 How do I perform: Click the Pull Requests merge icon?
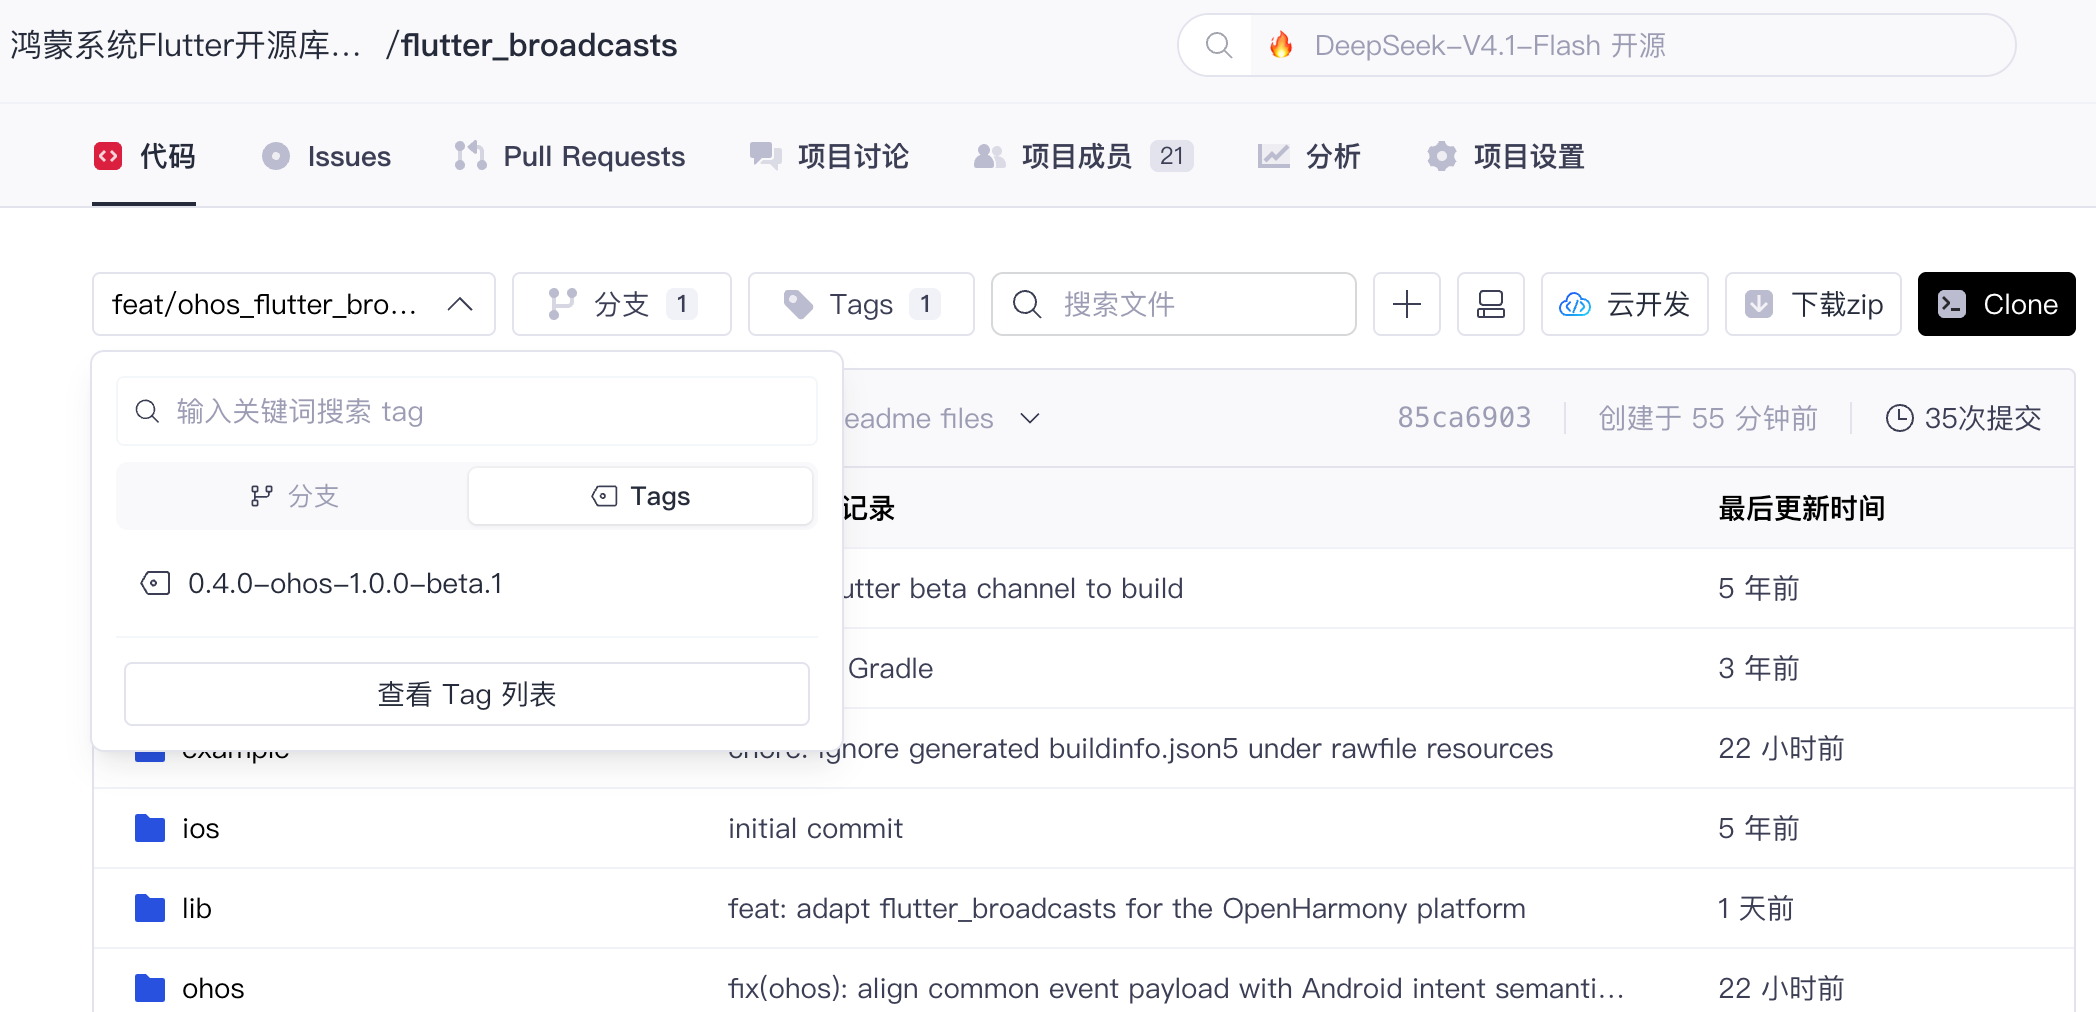point(471,156)
